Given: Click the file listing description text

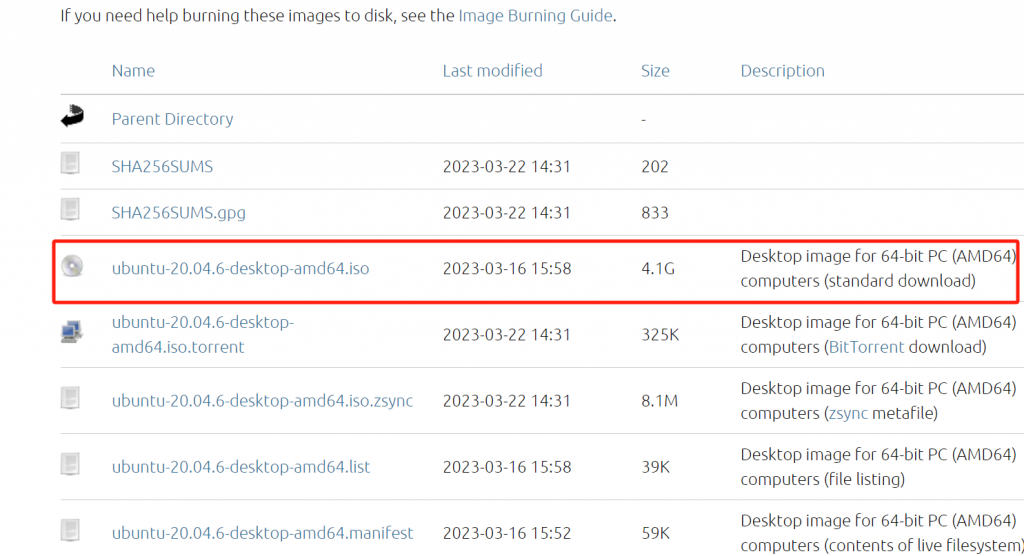Looking at the screenshot, I should tap(878, 466).
